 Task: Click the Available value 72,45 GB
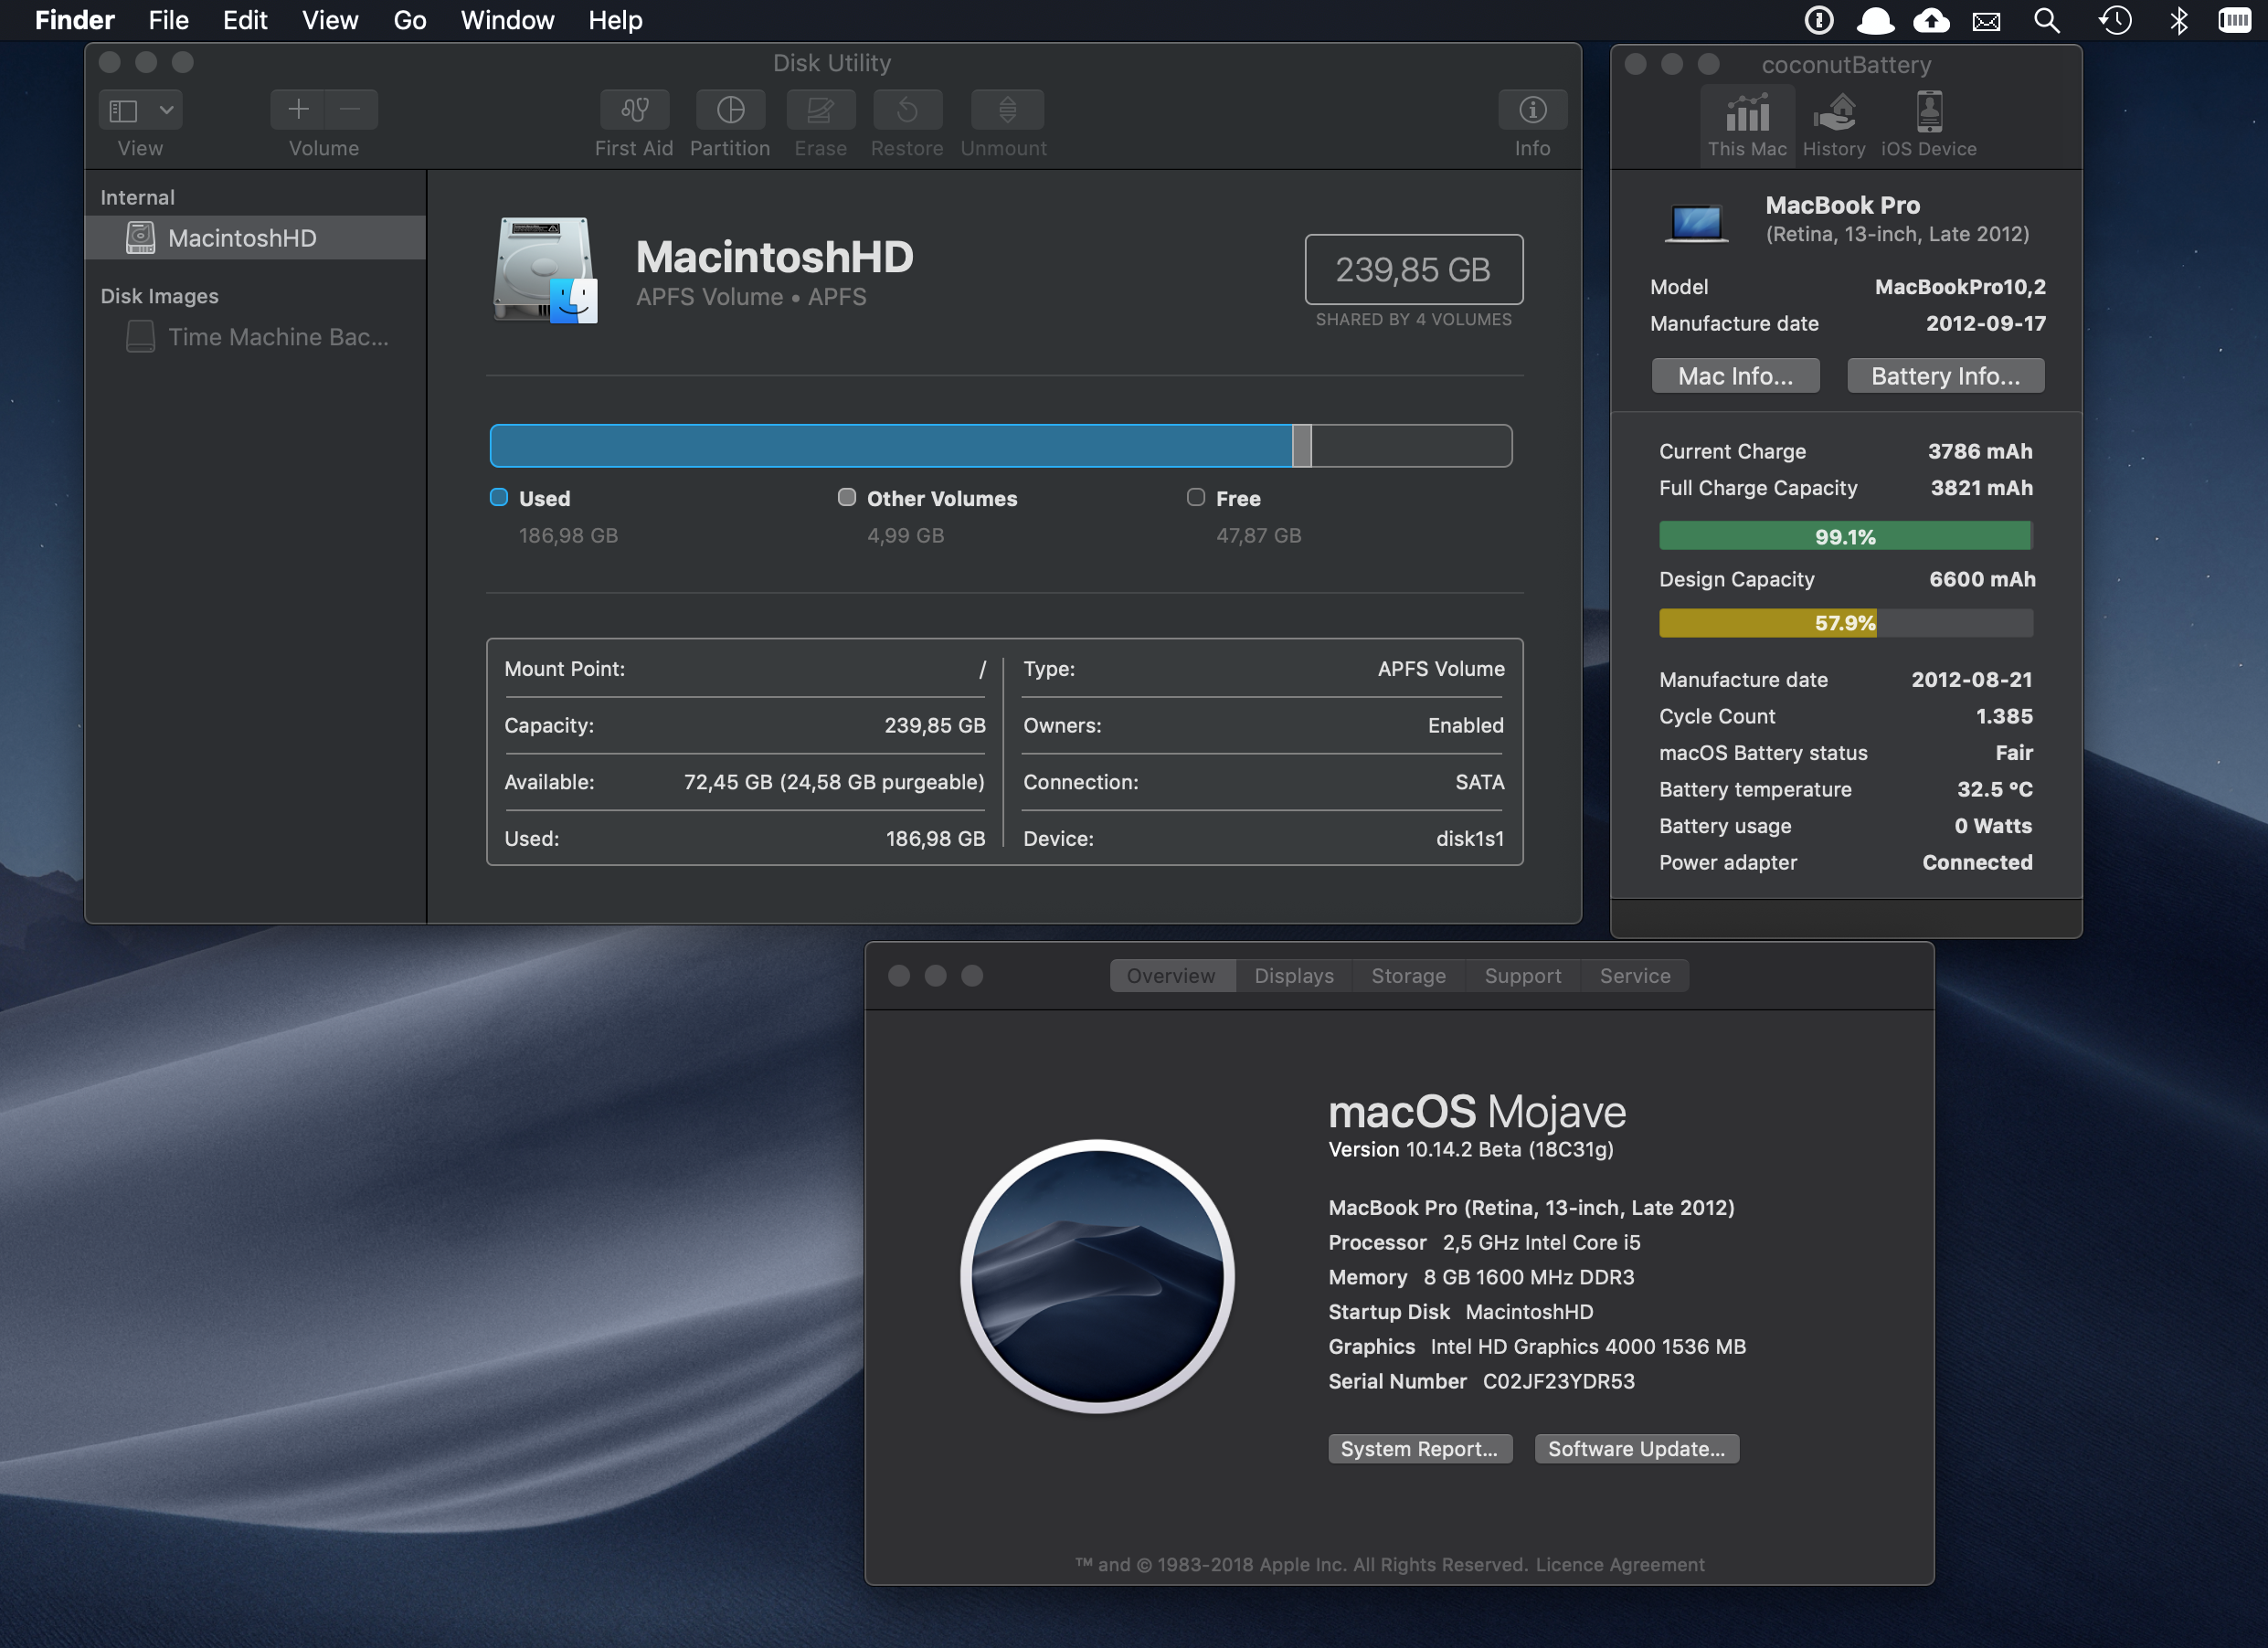[834, 782]
